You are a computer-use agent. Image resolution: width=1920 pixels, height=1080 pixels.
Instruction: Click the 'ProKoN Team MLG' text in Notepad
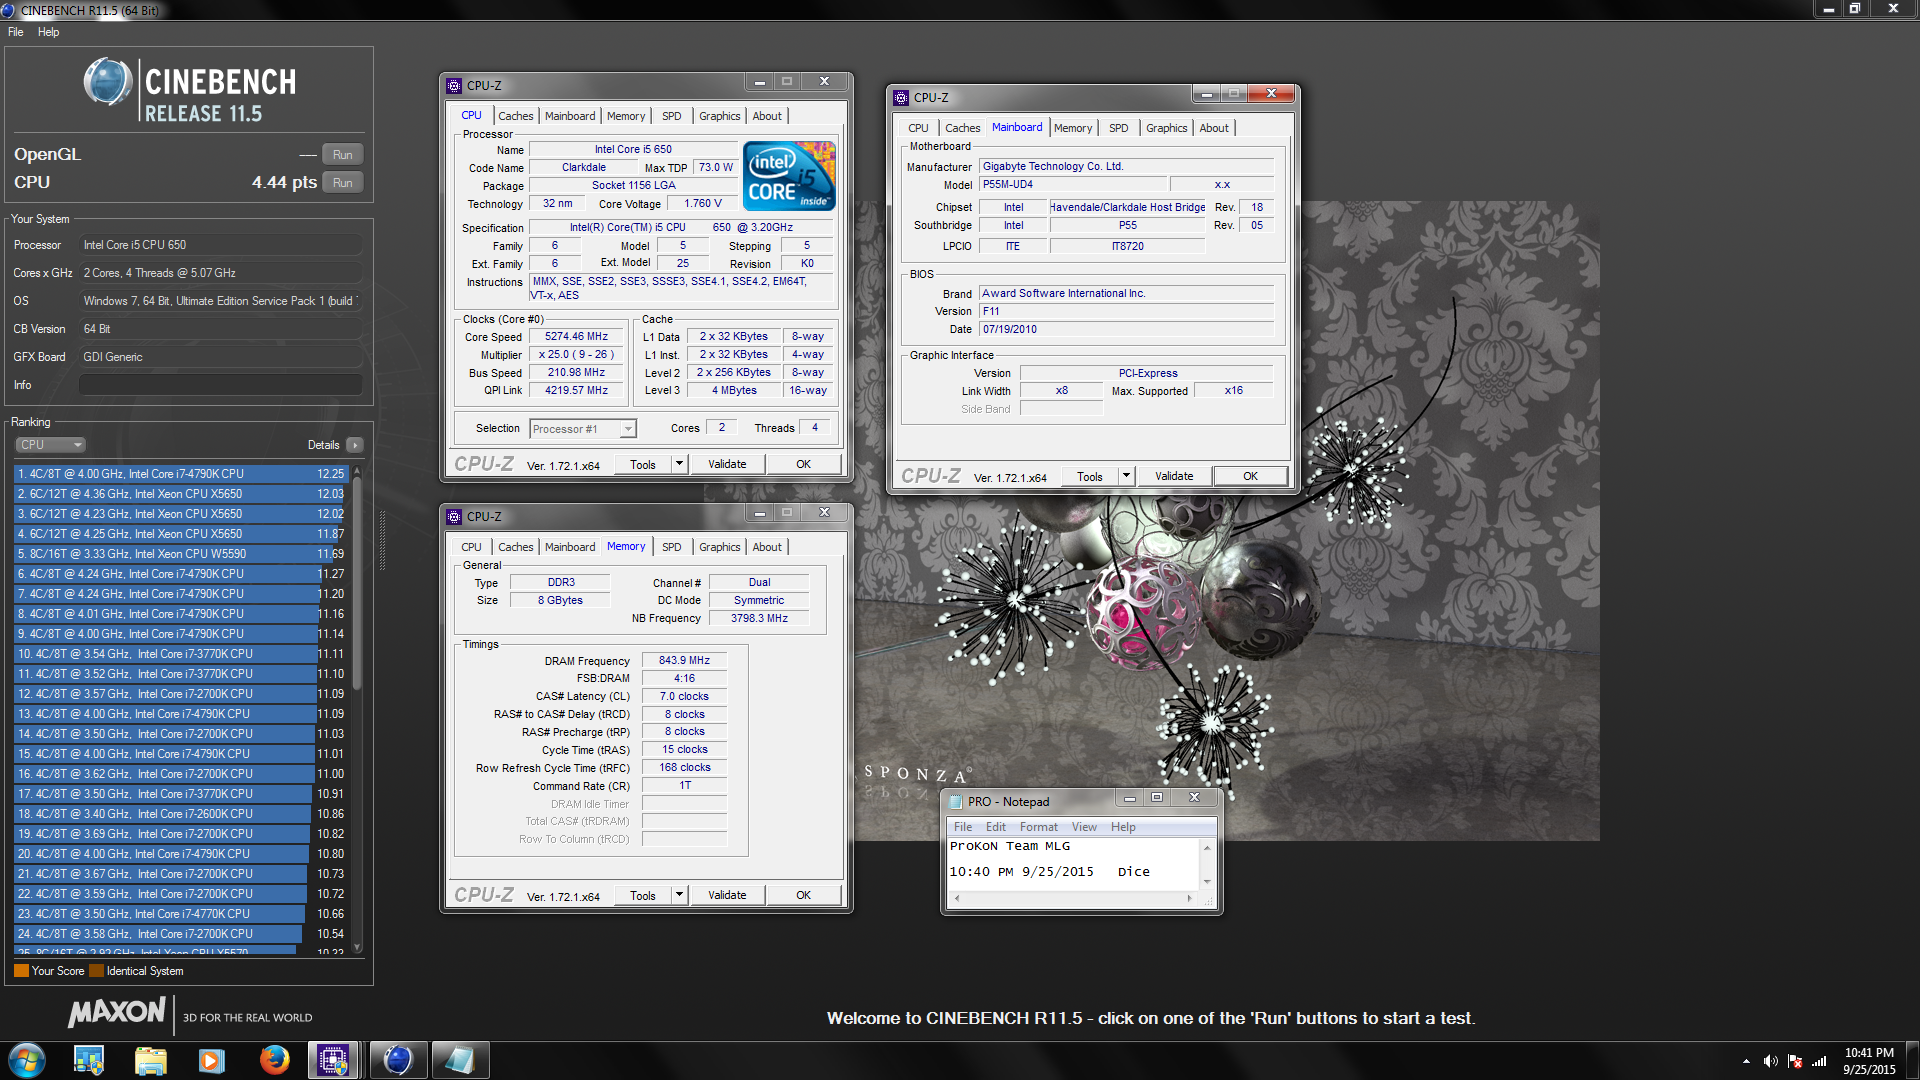[1009, 846]
